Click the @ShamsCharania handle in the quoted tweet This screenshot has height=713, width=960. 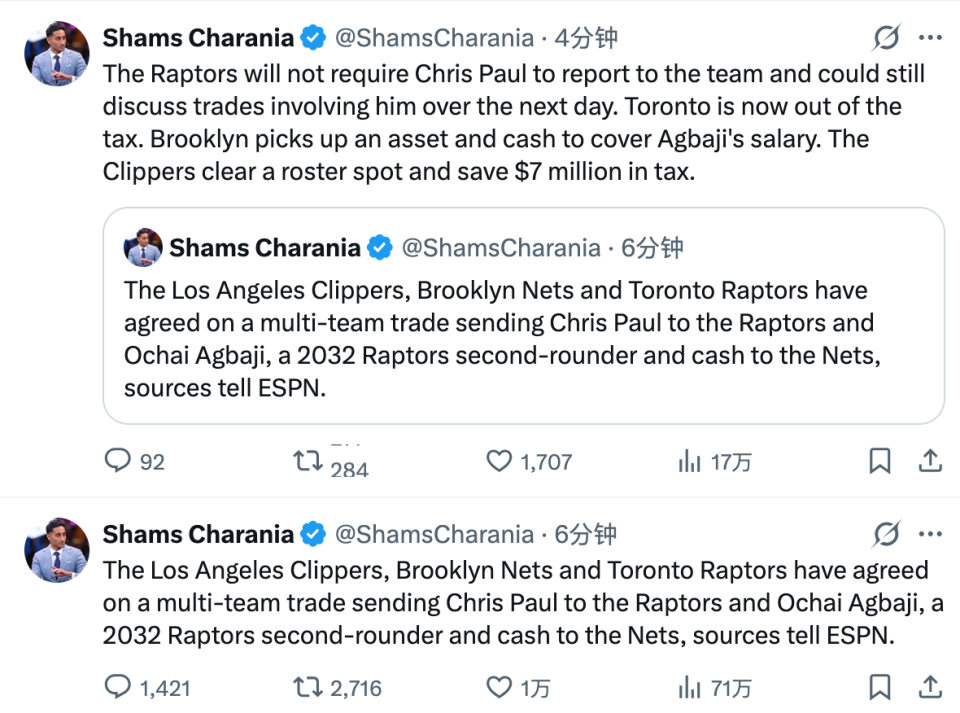tap(500, 248)
